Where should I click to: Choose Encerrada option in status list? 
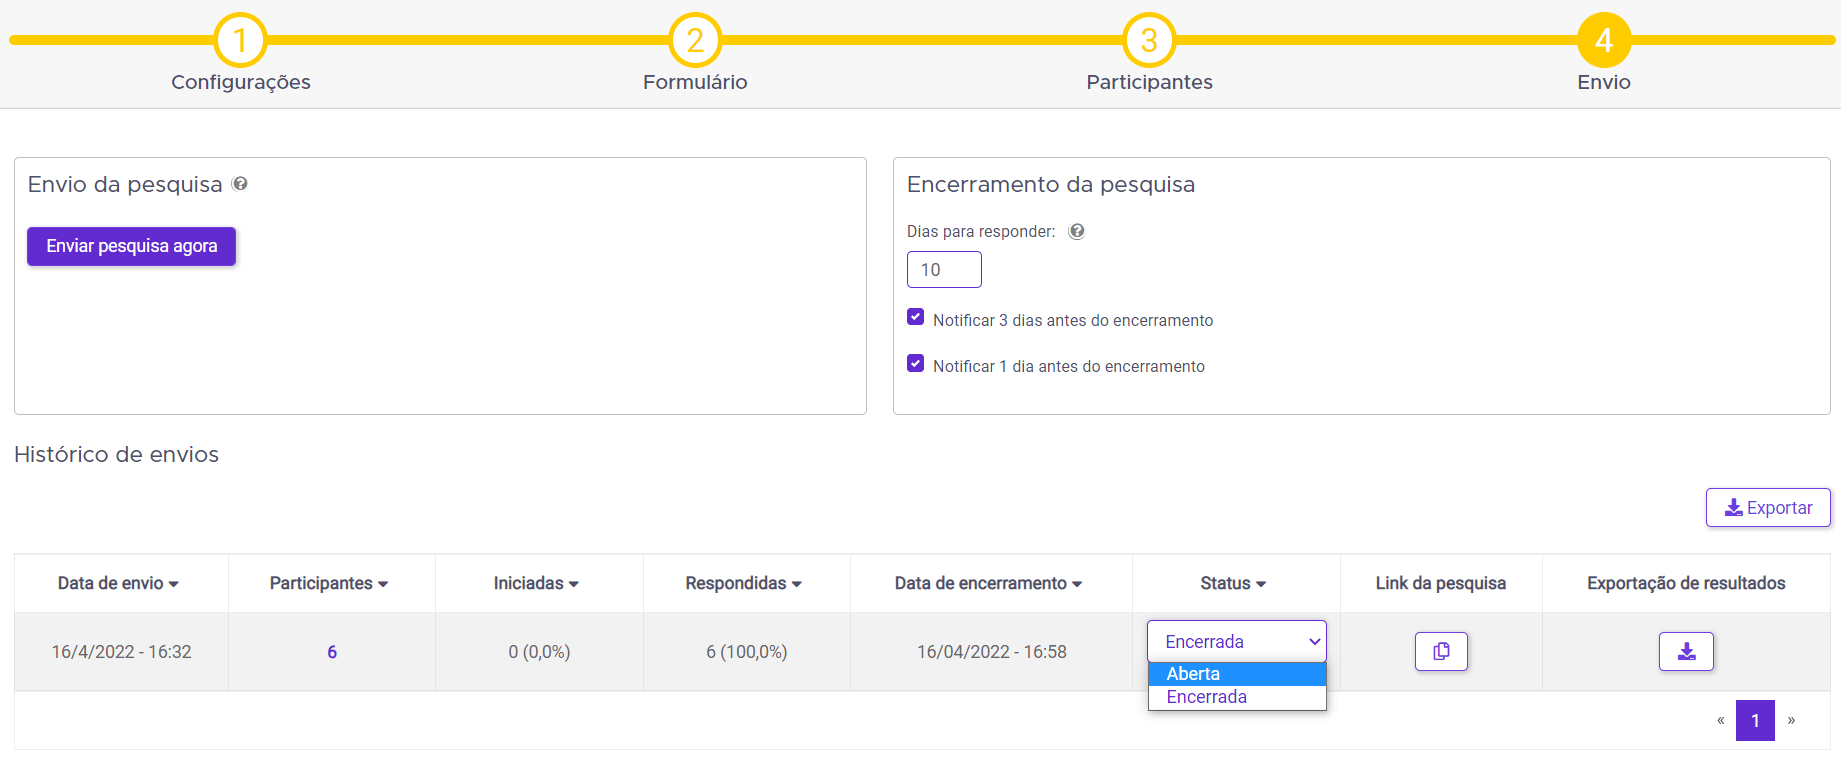point(1237,697)
